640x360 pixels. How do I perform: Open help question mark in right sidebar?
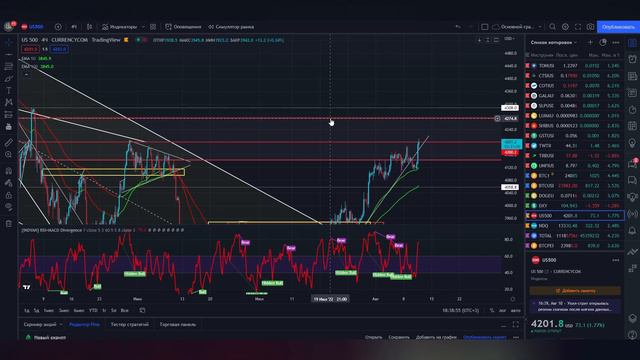pyautogui.click(x=632, y=336)
